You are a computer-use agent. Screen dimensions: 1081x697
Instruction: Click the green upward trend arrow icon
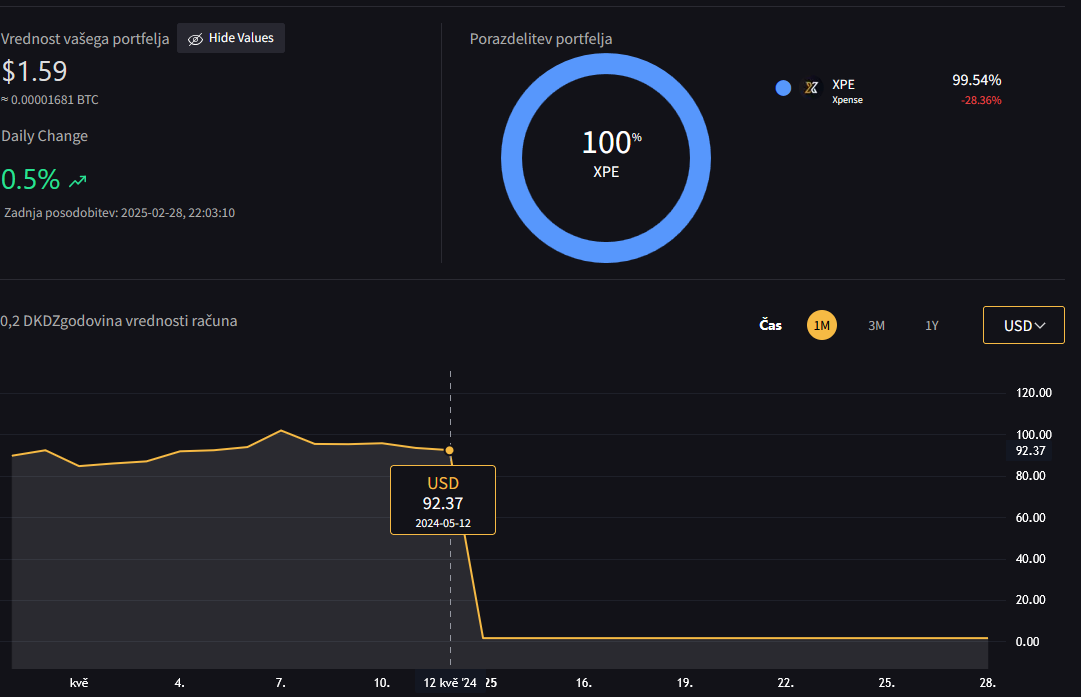pos(78,181)
